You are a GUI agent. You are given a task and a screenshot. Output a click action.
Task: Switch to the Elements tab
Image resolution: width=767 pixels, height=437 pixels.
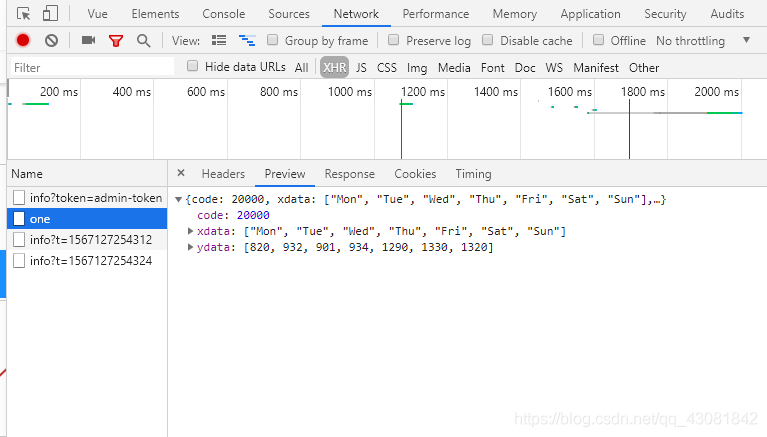(155, 14)
